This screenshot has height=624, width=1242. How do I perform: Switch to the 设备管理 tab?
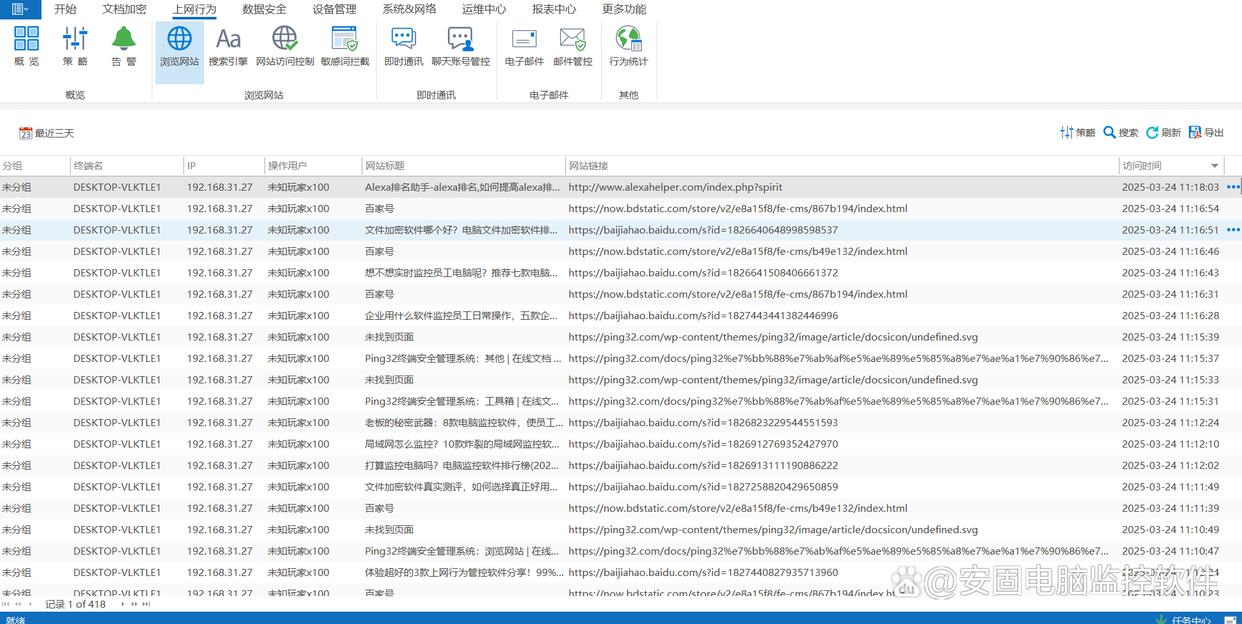pos(334,9)
